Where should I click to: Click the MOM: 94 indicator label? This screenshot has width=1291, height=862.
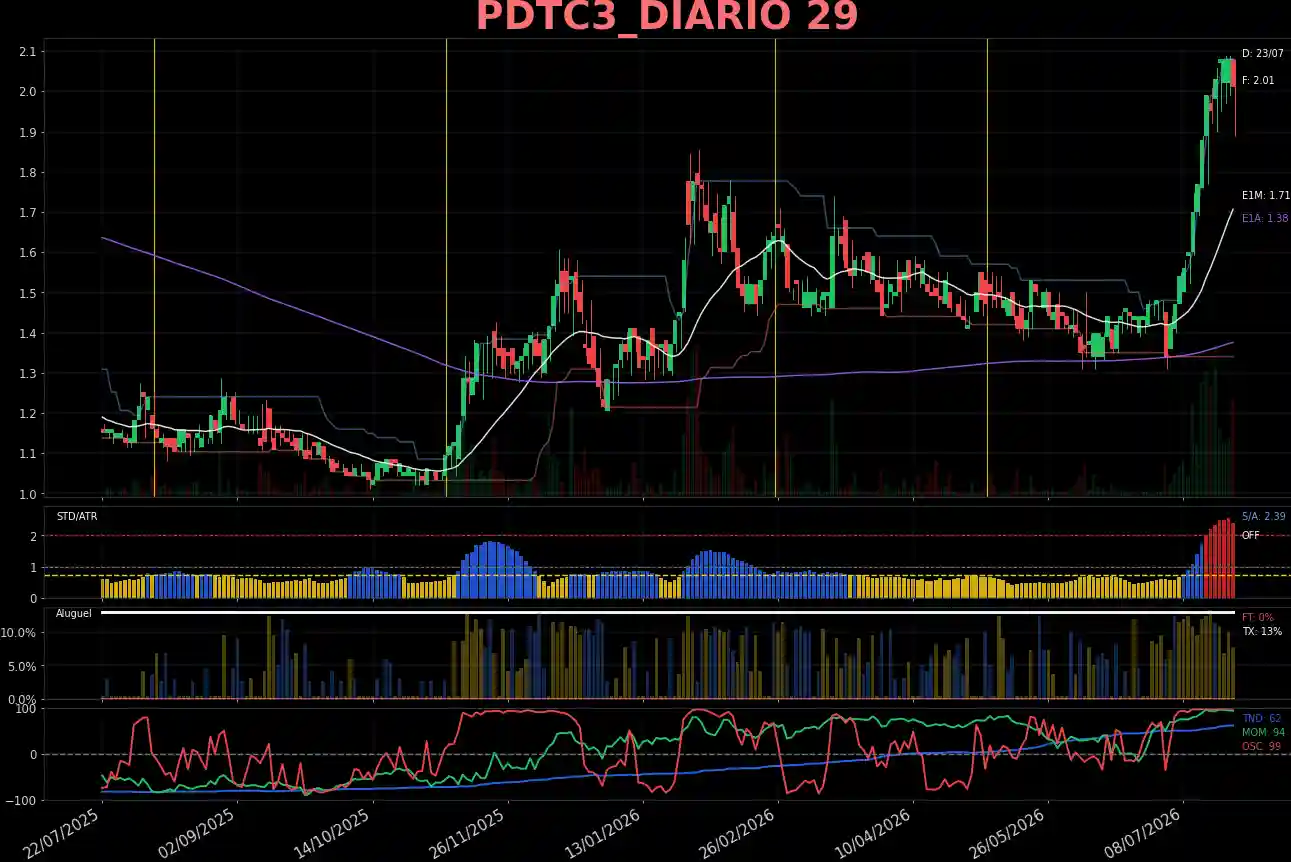(x=1264, y=732)
